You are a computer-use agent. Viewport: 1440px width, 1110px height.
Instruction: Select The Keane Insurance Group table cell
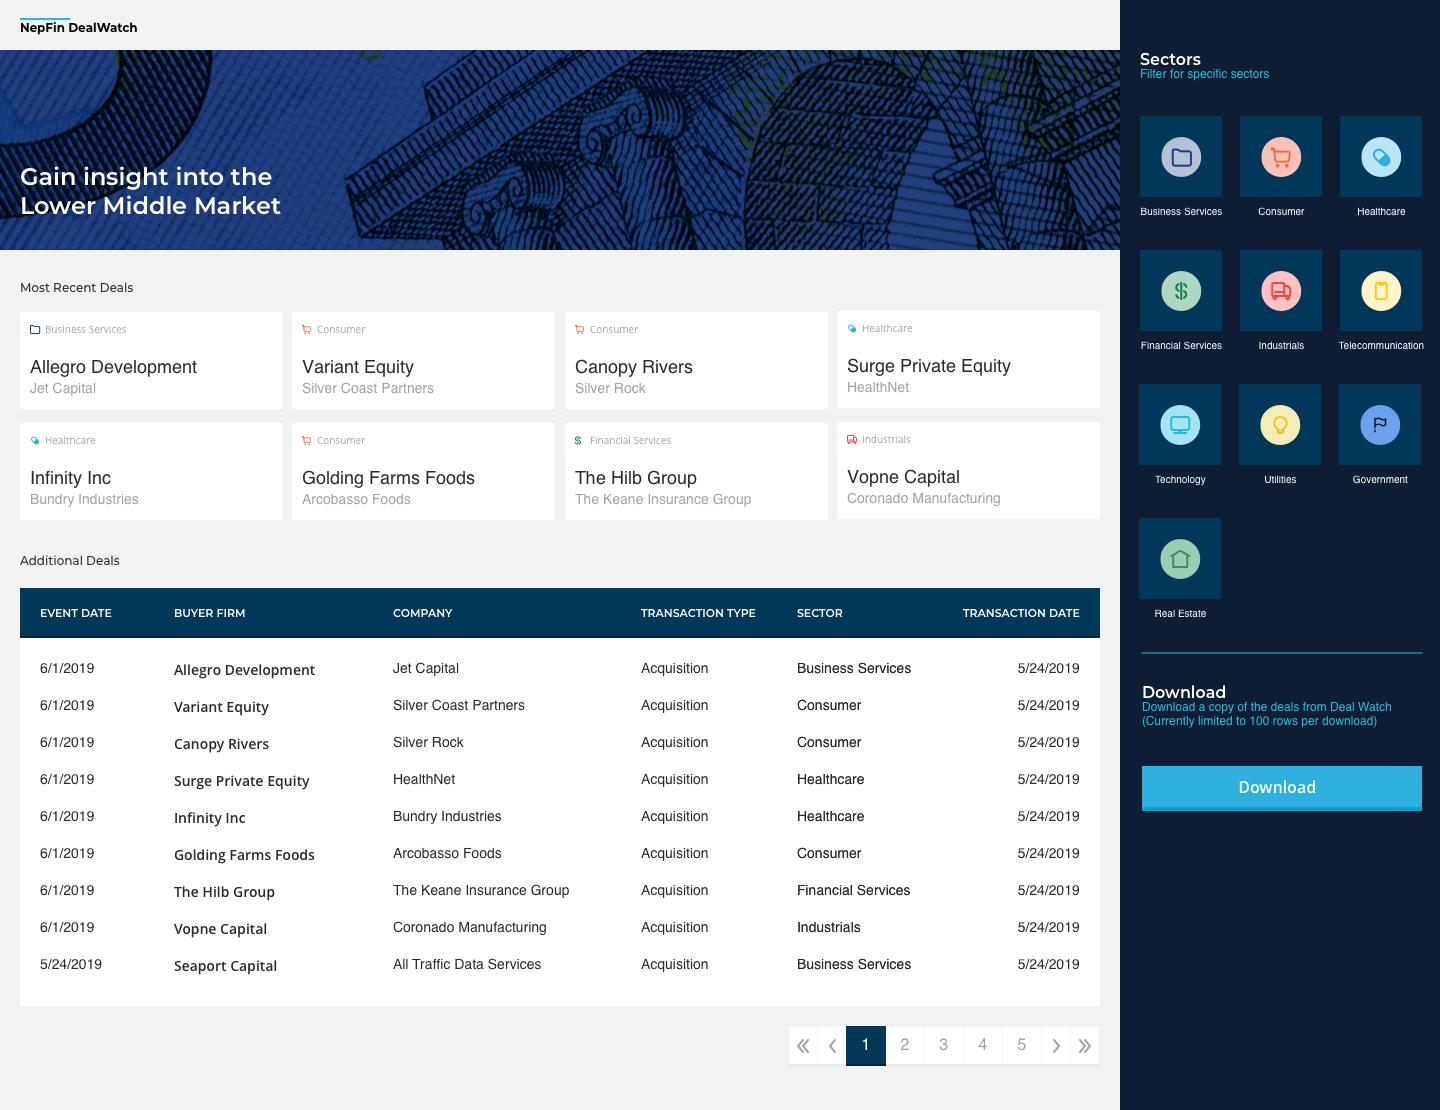click(481, 890)
